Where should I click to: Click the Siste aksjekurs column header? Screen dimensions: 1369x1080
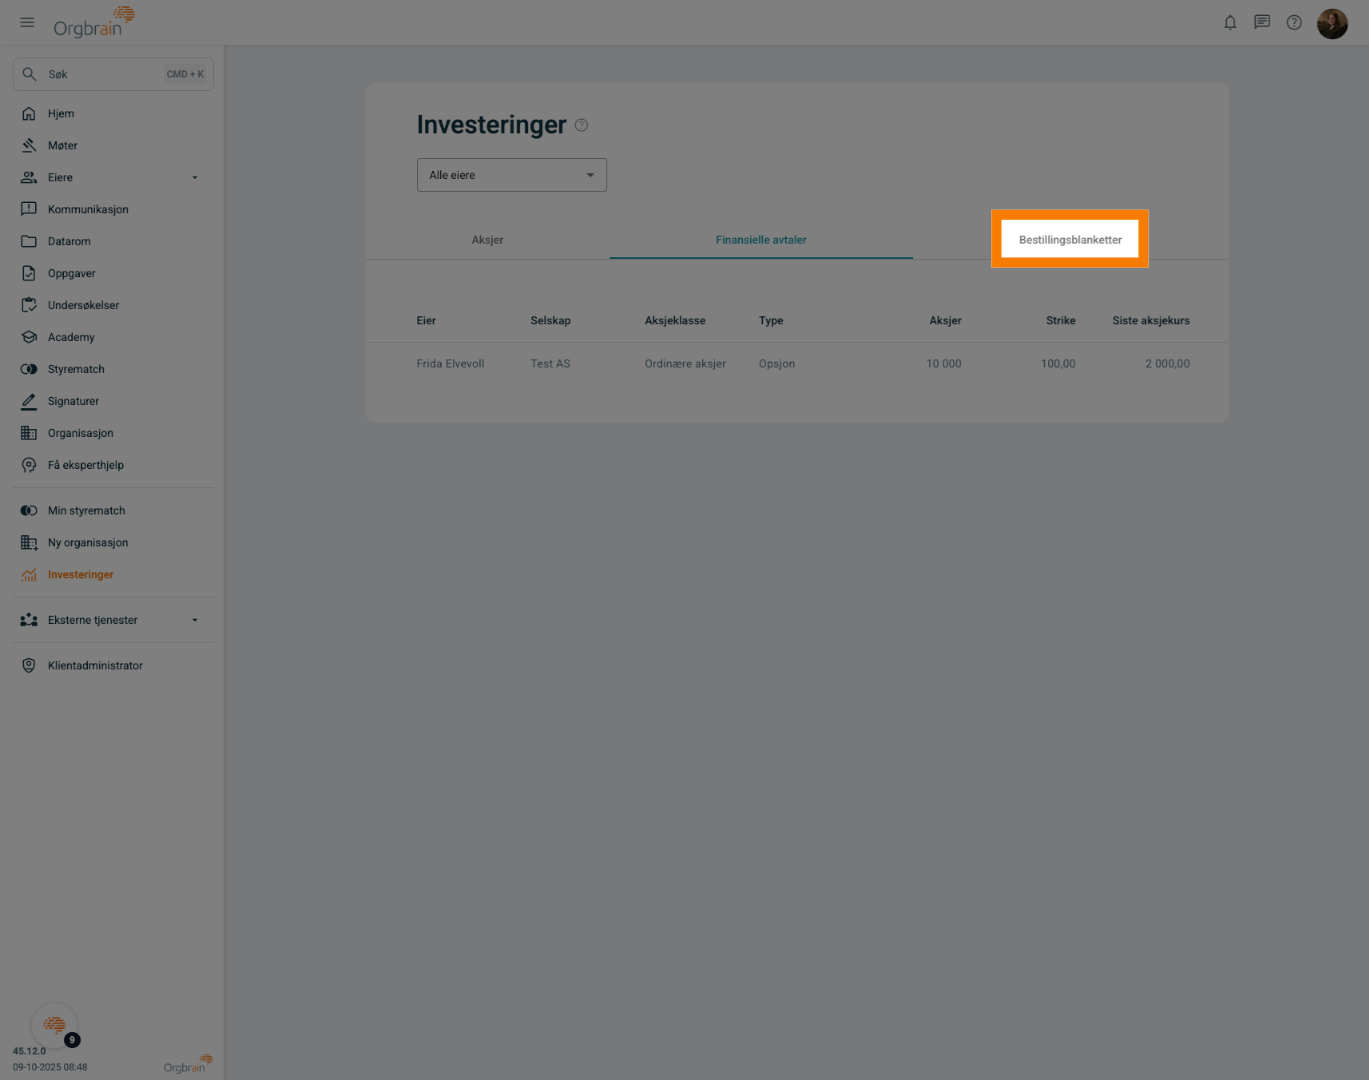click(1151, 321)
